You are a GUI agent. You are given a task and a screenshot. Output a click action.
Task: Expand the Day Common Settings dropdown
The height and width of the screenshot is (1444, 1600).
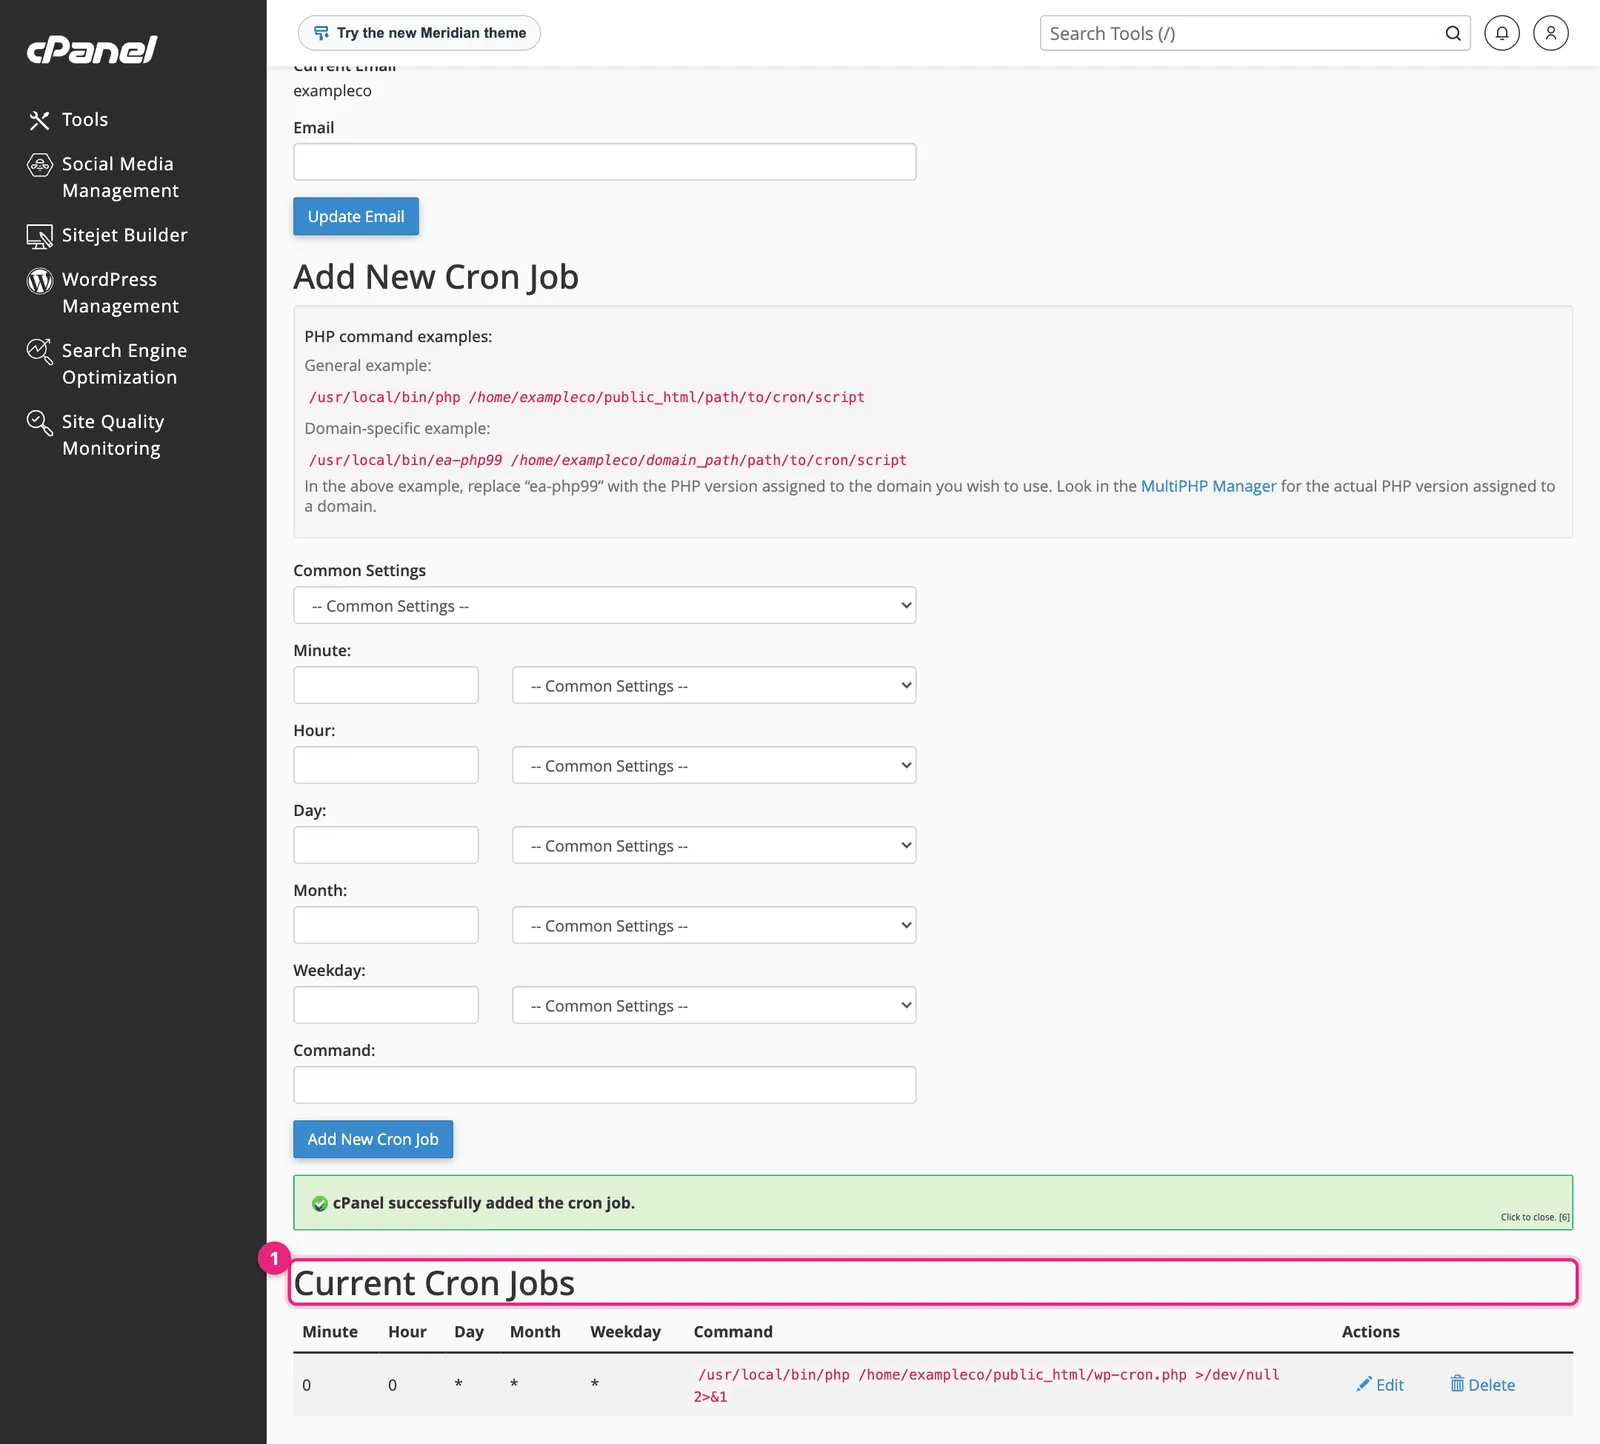[714, 845]
